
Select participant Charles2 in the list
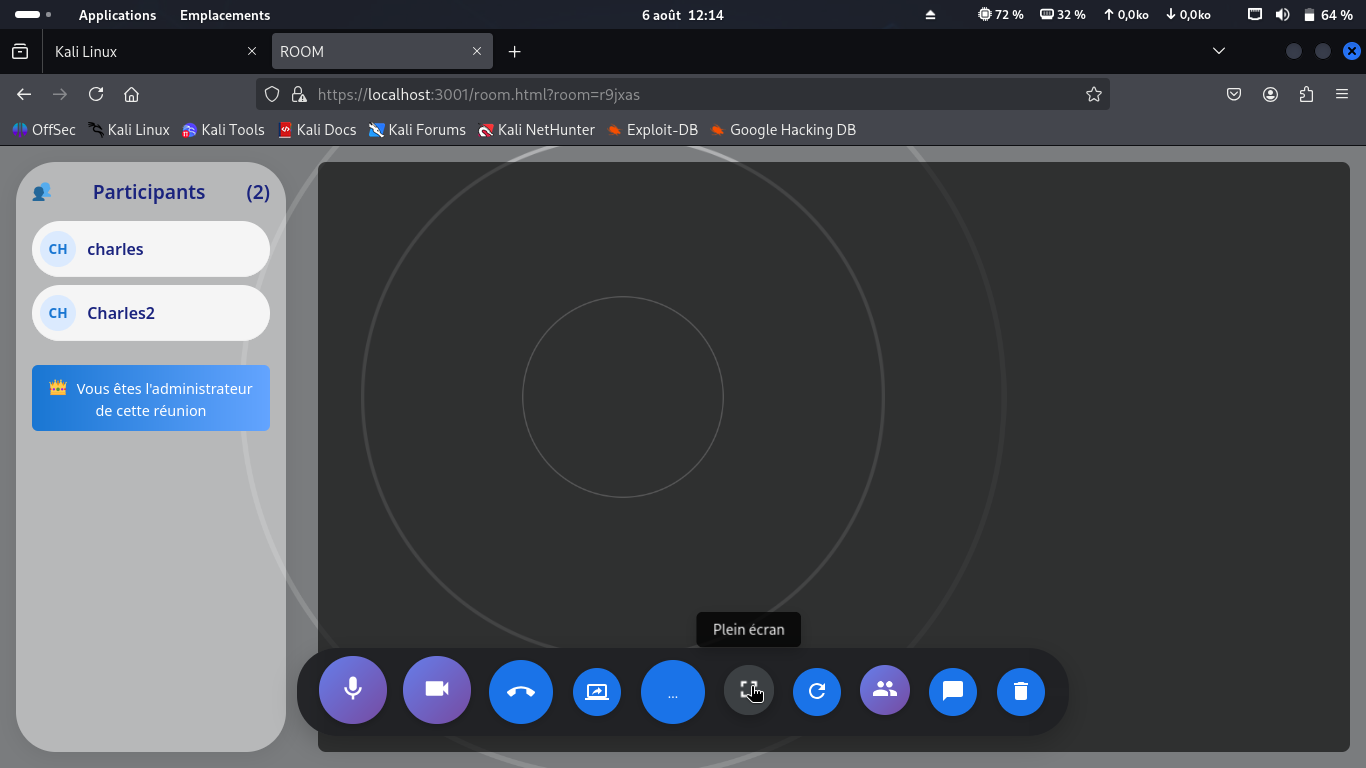pos(151,313)
